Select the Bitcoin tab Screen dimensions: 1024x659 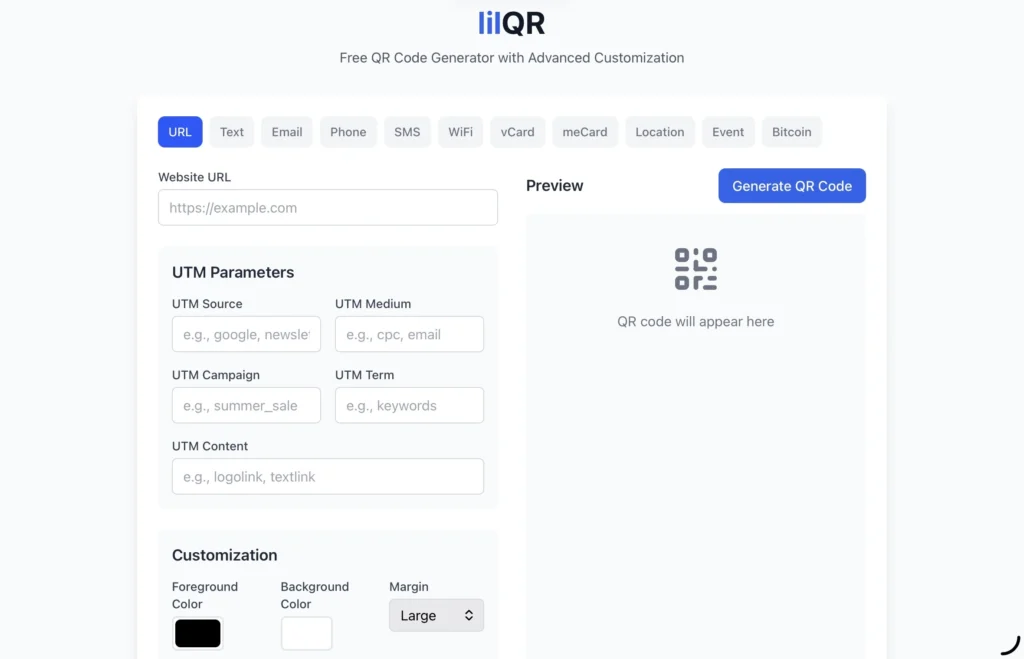click(791, 132)
